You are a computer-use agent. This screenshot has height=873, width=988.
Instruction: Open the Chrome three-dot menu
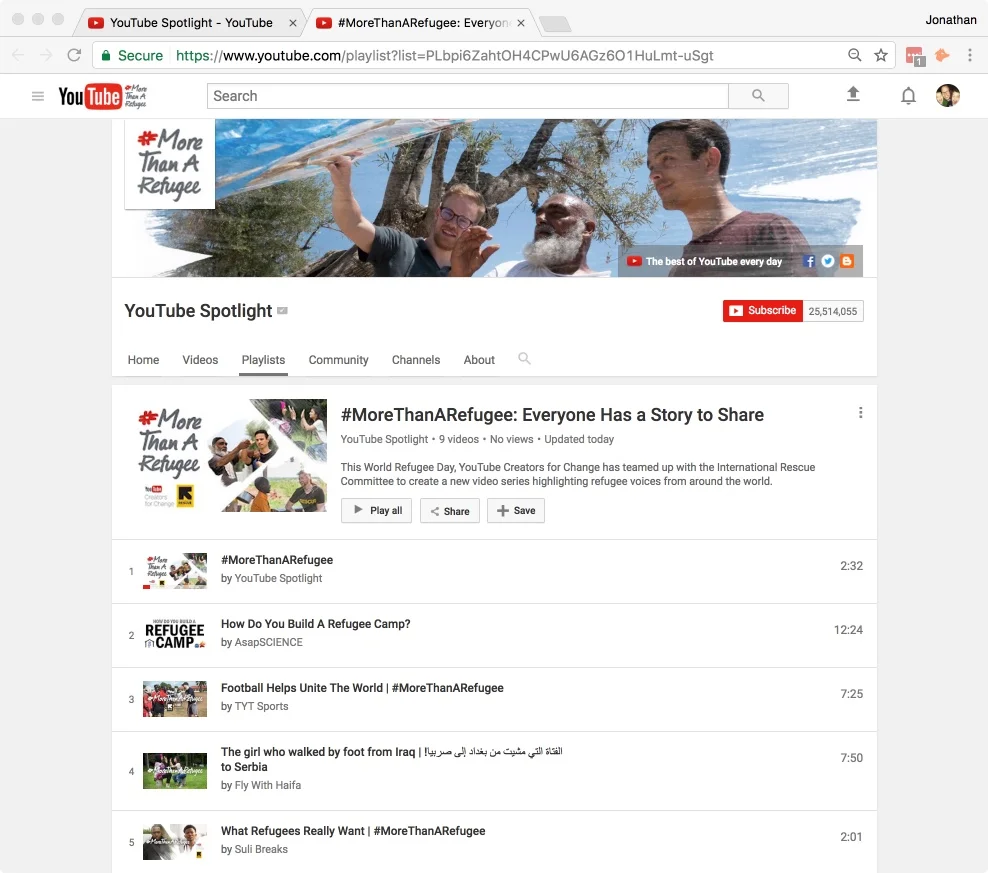coord(970,55)
